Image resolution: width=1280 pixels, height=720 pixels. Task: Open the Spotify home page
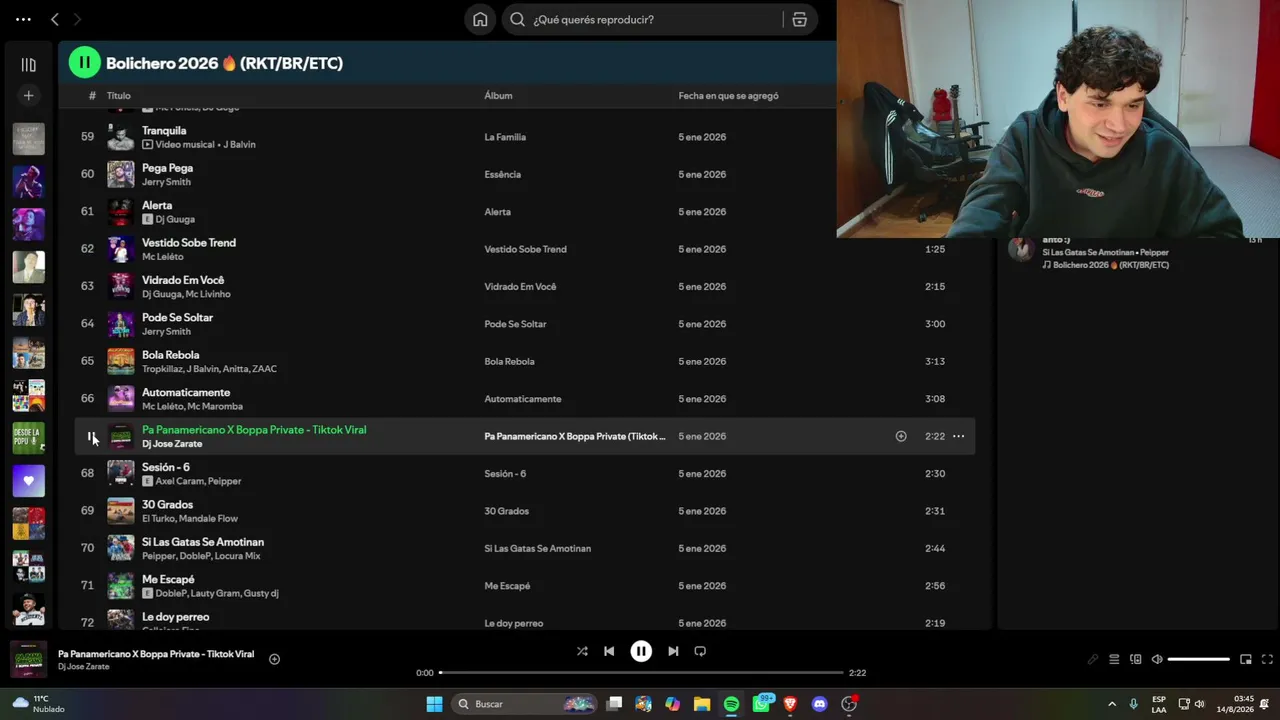[x=480, y=19]
